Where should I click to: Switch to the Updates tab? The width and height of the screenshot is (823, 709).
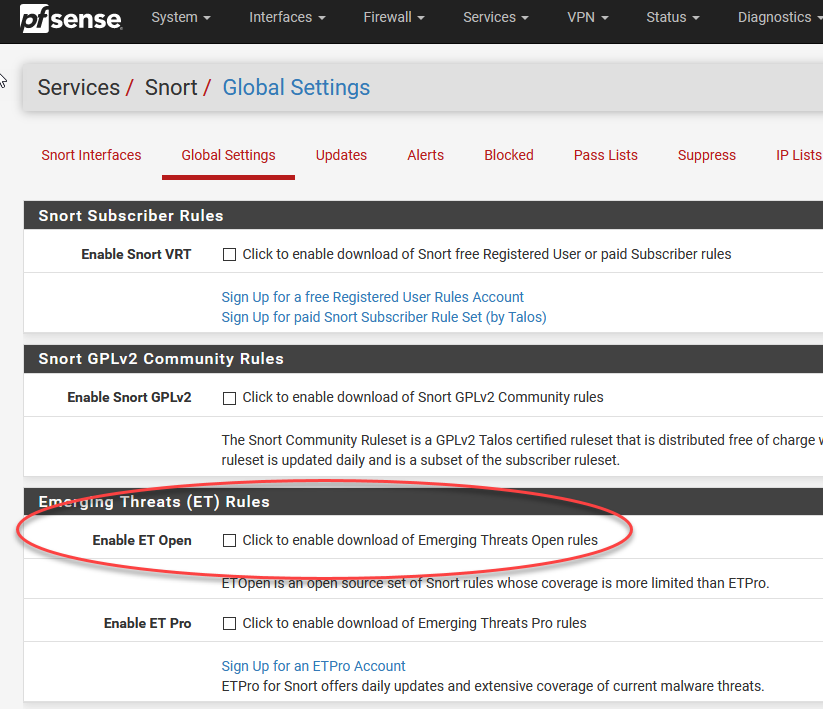click(341, 155)
